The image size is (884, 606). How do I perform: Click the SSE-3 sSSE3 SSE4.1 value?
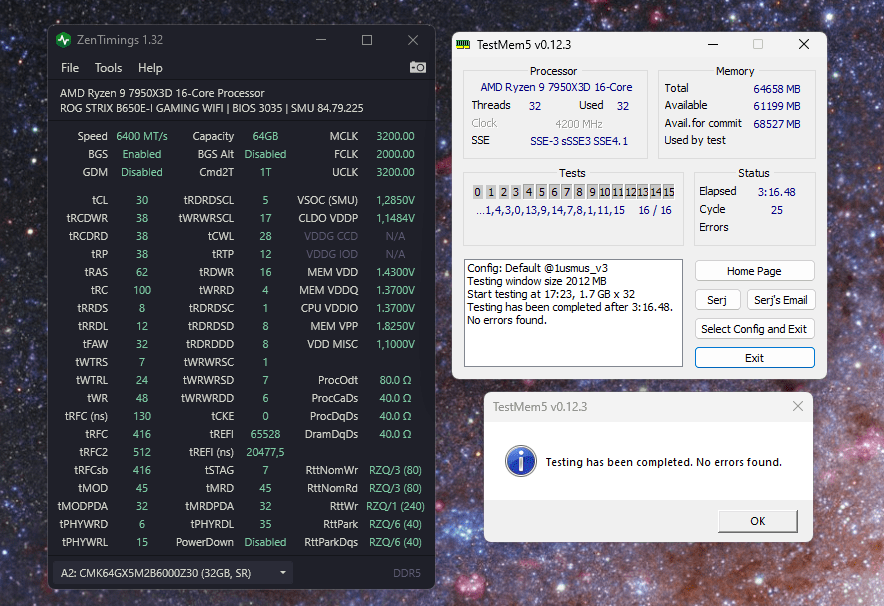pos(578,141)
